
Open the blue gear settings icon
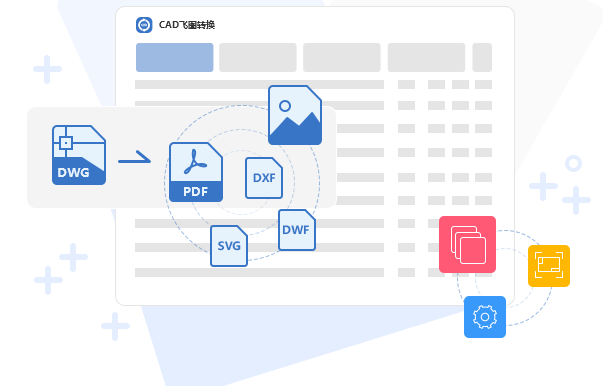(485, 317)
